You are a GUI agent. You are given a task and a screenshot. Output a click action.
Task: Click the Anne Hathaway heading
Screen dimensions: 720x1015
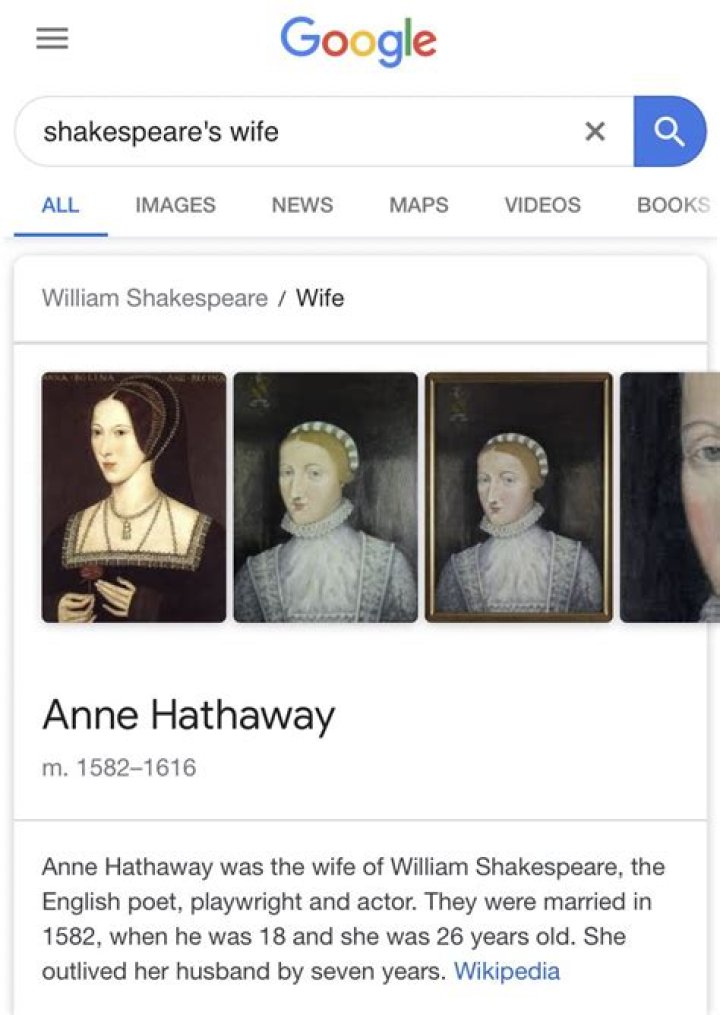188,717
